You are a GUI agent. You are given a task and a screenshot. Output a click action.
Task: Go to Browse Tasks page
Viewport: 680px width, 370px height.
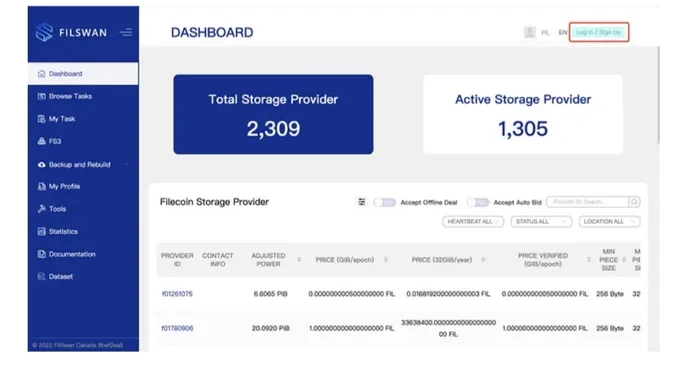coord(83,96)
